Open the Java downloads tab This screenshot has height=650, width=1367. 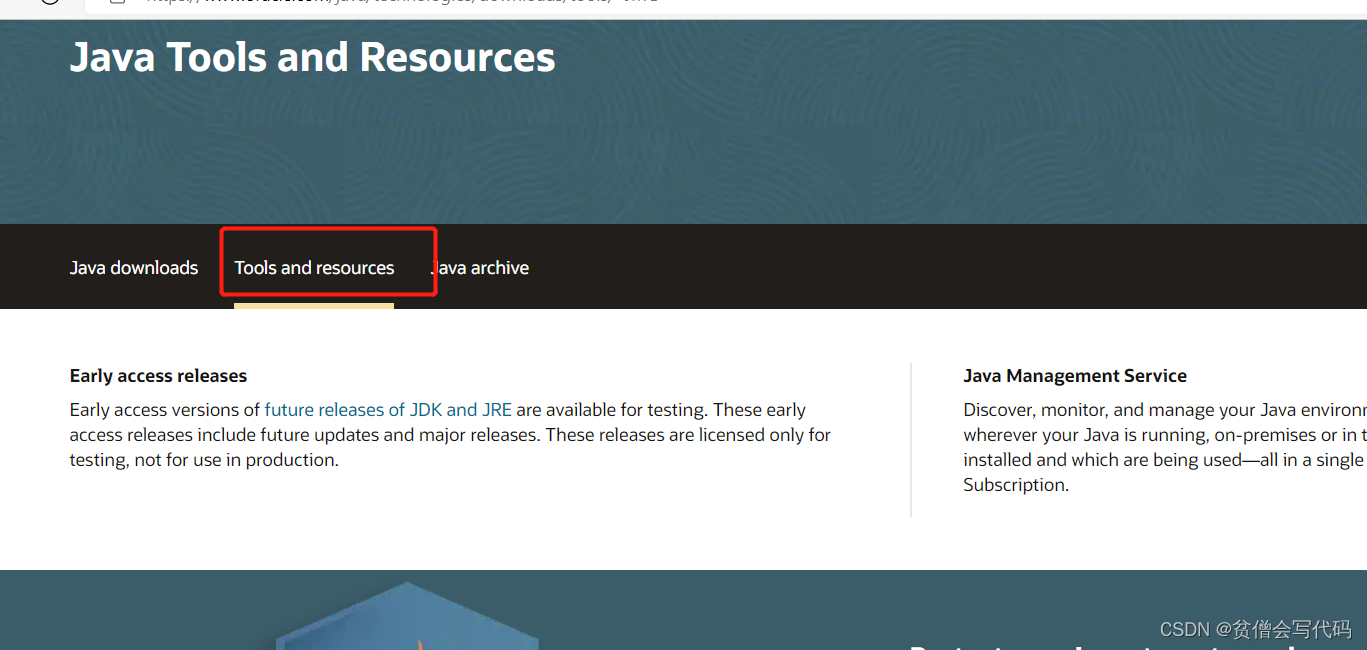[x=134, y=268]
